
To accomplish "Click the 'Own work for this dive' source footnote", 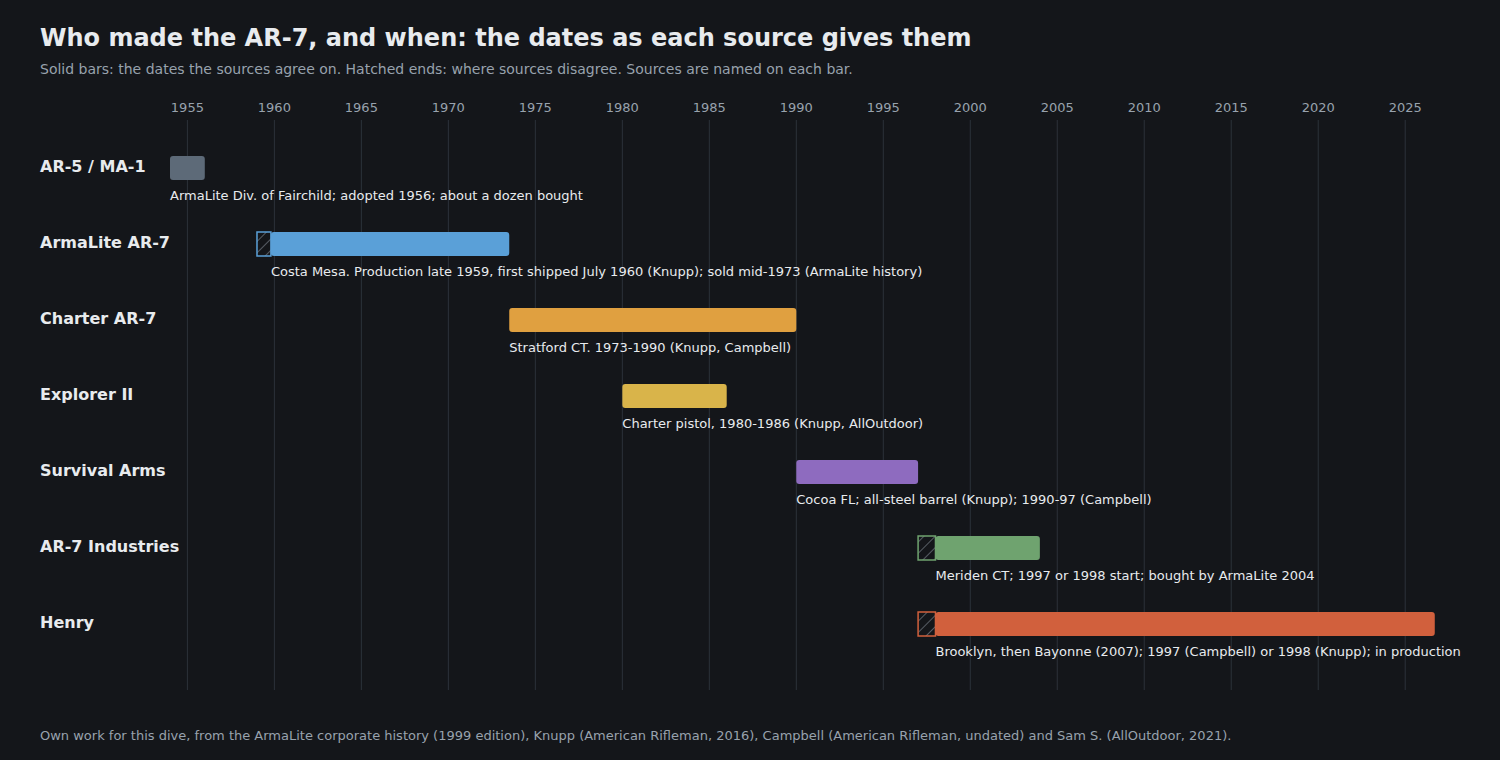I will (x=635, y=736).
